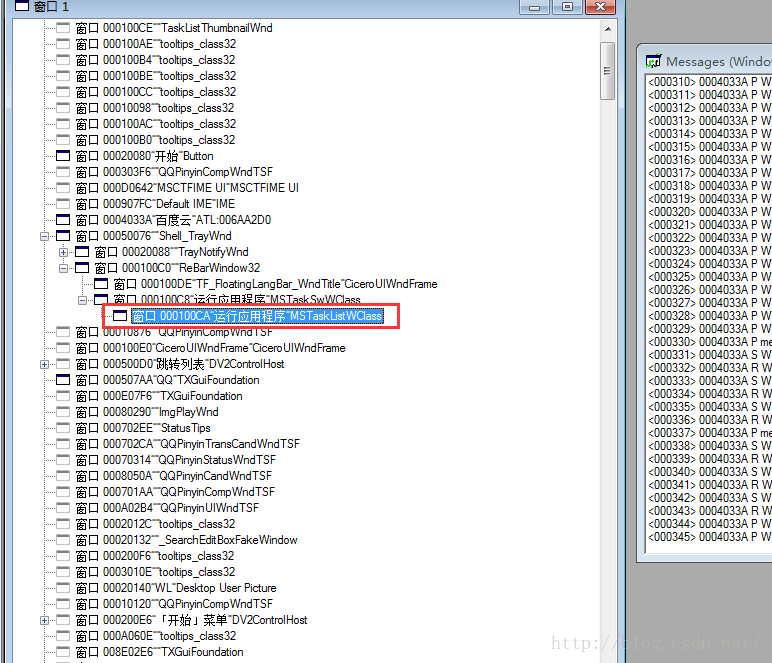
Task: Expand the 000500D0 跳转列表 node
Action: 44,365
